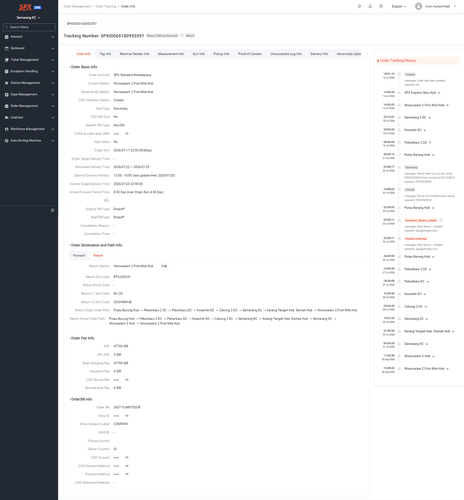Reveal the COD Payment Method value
Screen dimensions: 464x500
click(127, 466)
